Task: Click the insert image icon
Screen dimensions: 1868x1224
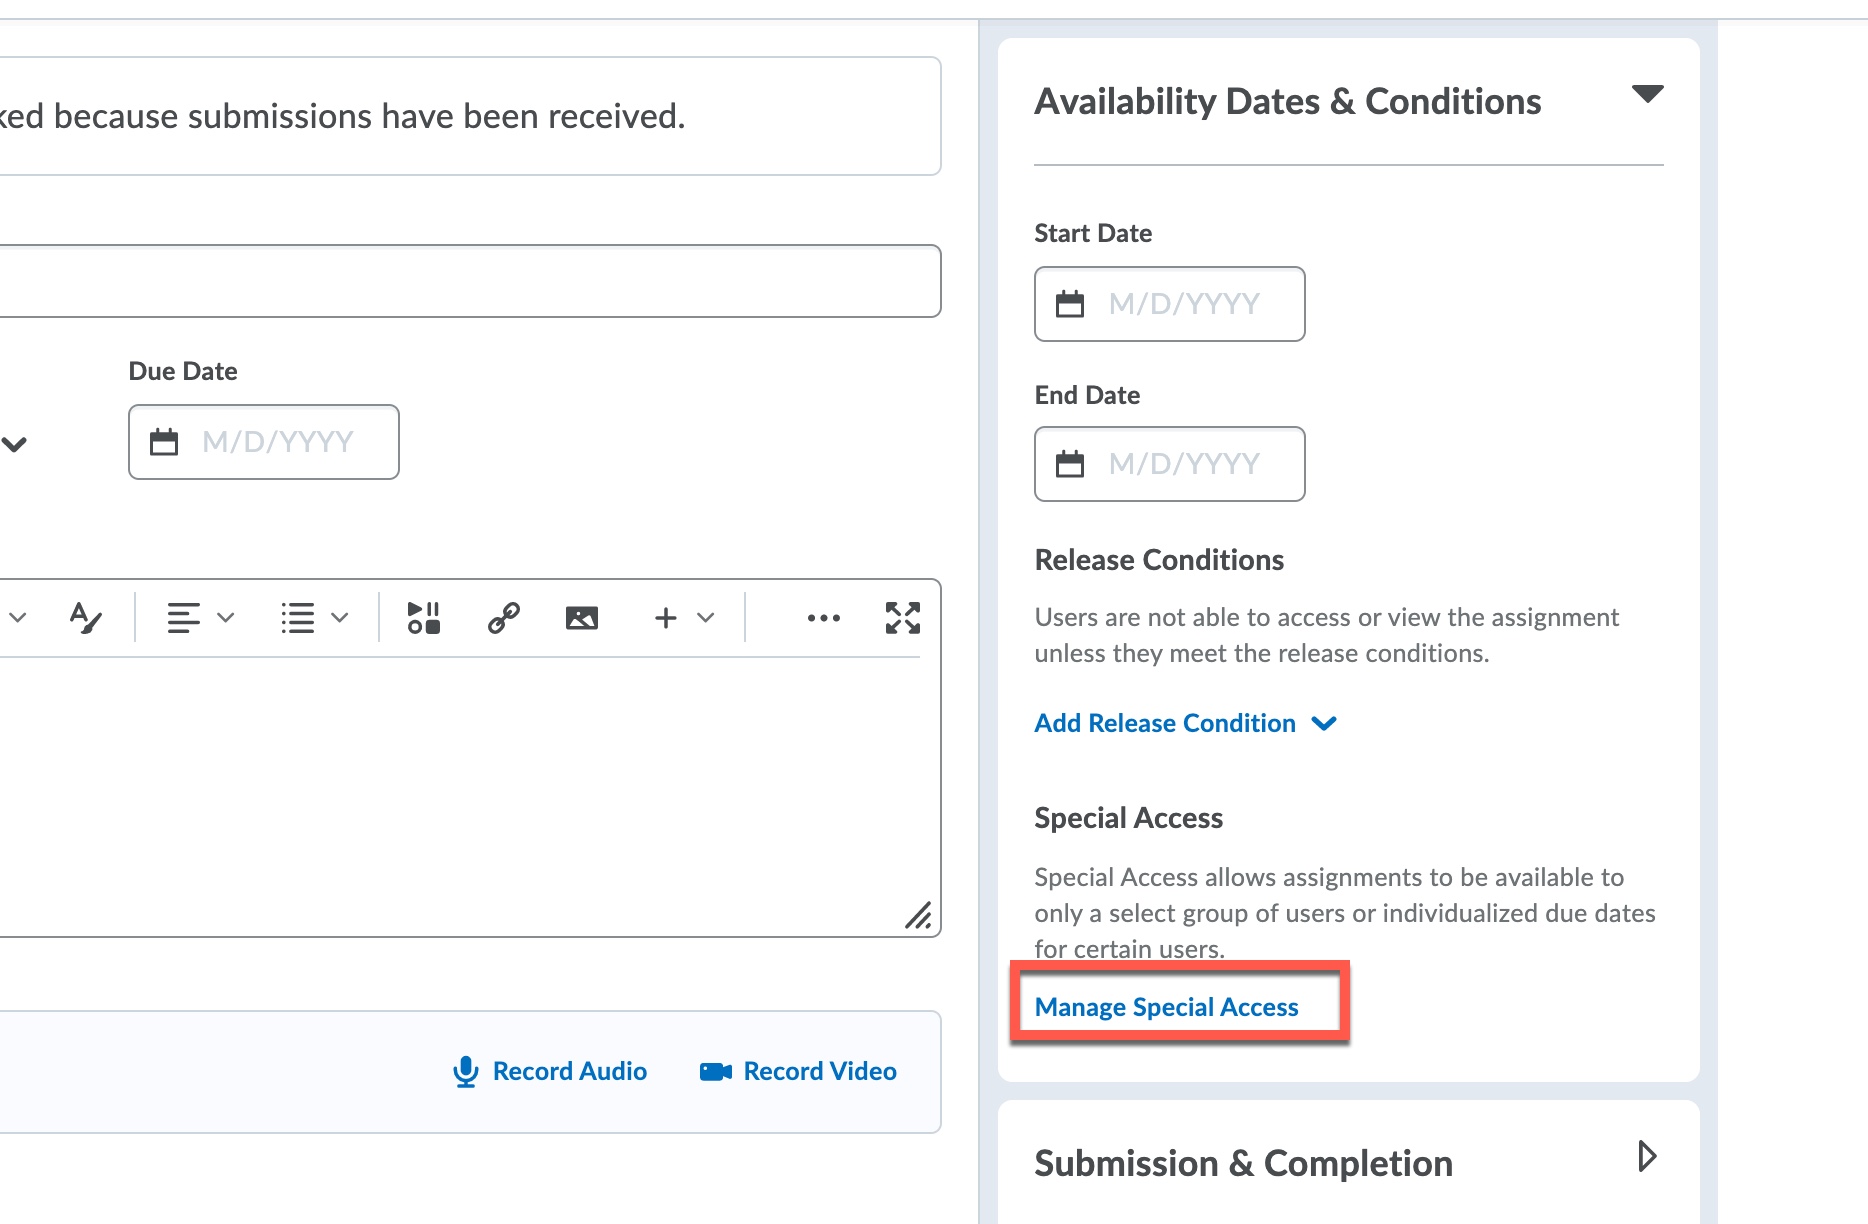Action: 582,618
